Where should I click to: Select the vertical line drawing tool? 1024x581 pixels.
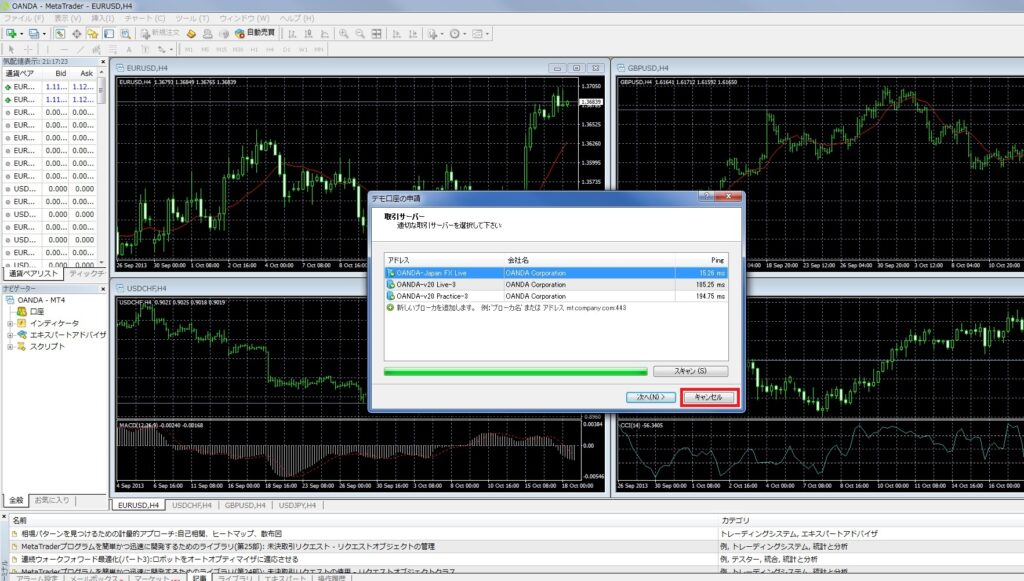tap(47, 50)
